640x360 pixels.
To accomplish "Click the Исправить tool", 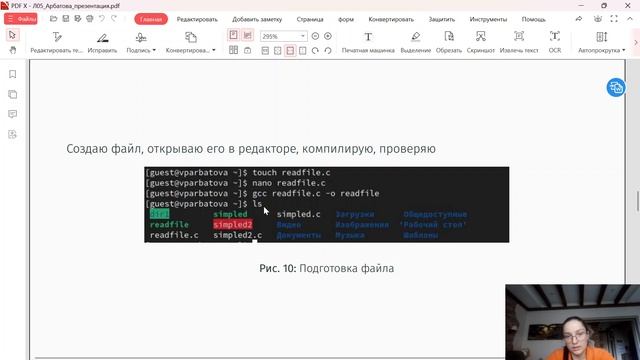I will pyautogui.click(x=102, y=42).
